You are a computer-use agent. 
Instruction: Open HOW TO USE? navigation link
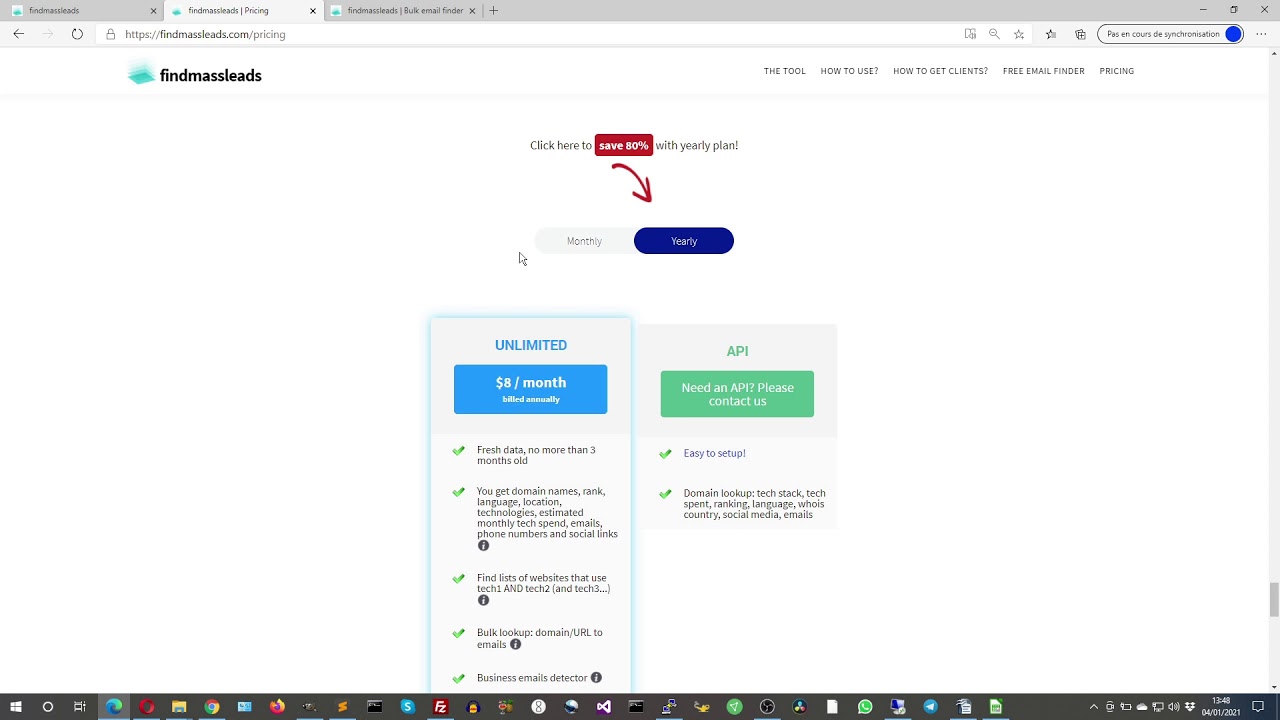coord(849,71)
